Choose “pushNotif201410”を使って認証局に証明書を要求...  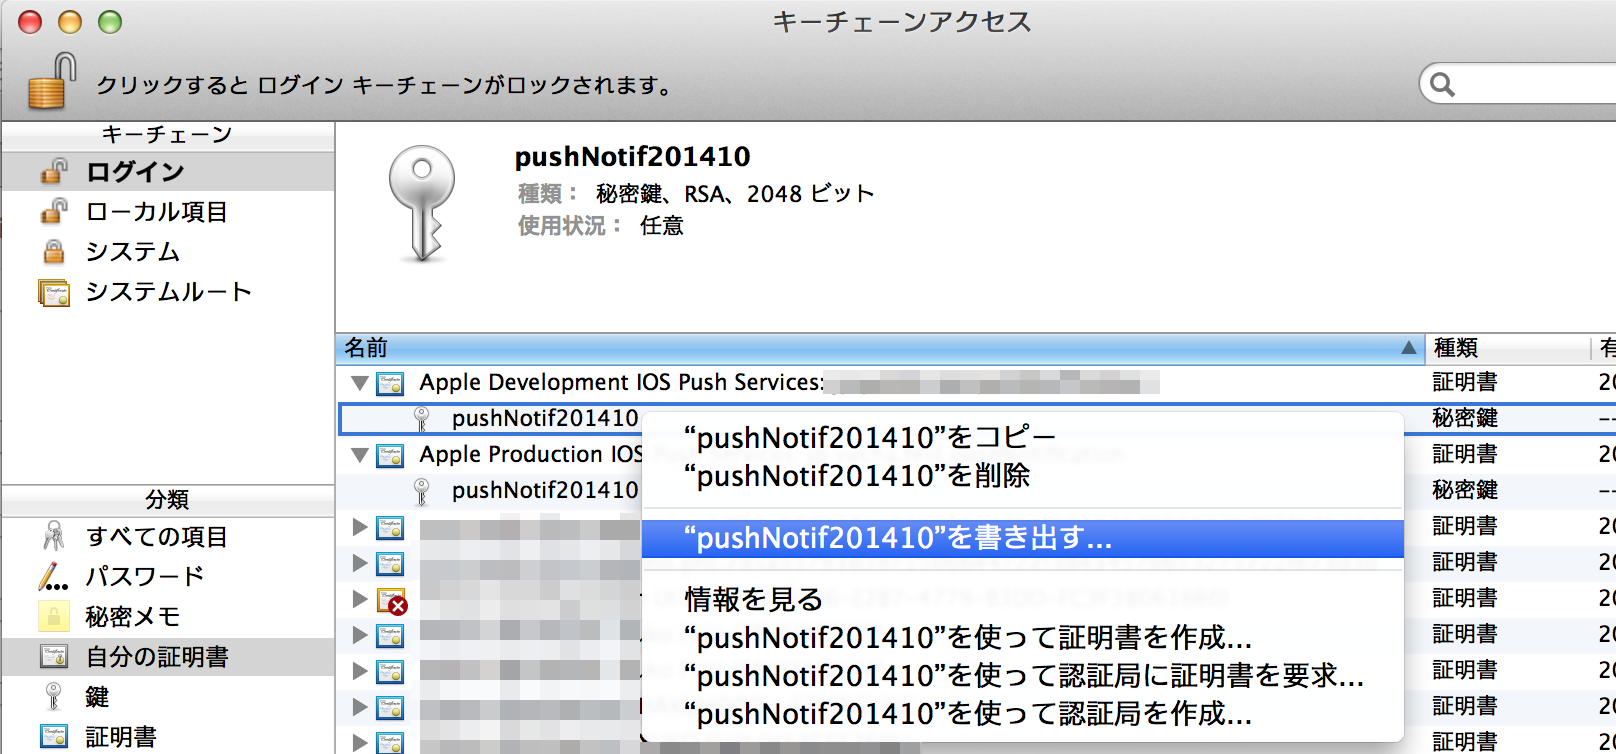pos(1022,676)
